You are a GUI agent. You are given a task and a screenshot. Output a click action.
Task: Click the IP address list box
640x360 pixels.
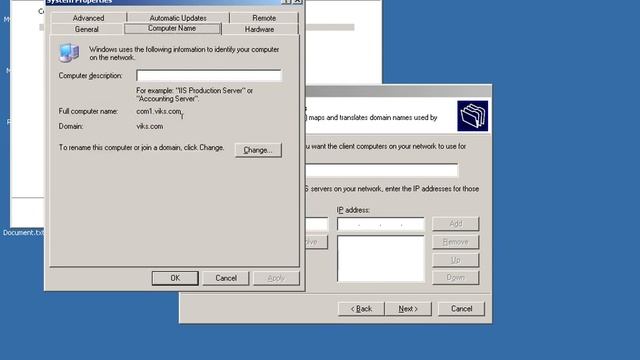pos(381,259)
